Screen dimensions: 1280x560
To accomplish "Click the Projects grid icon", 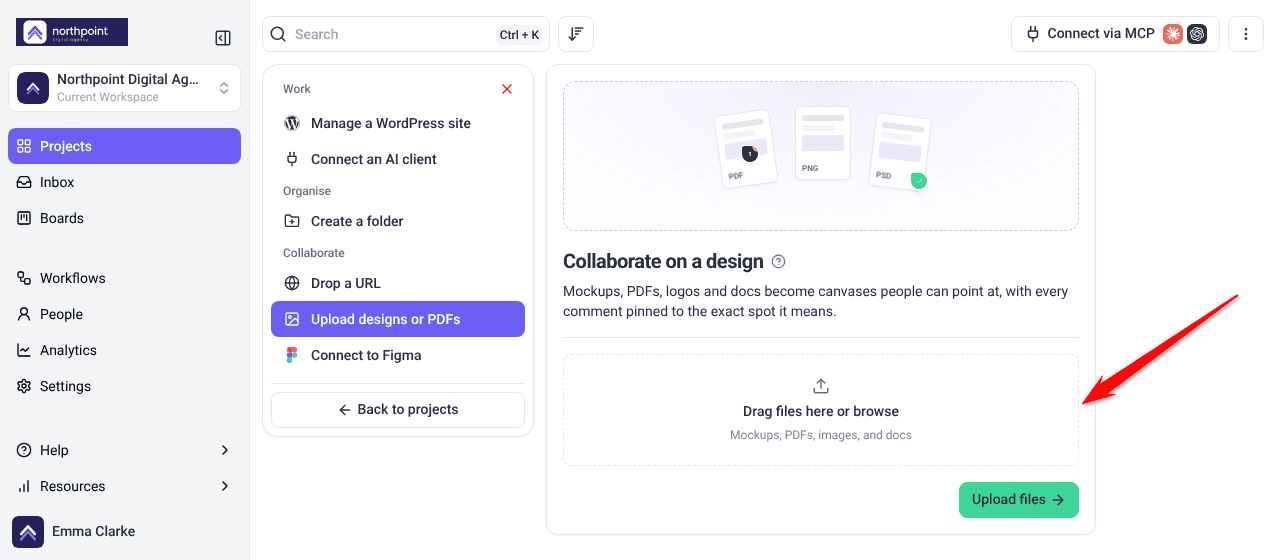I will pos(24,146).
